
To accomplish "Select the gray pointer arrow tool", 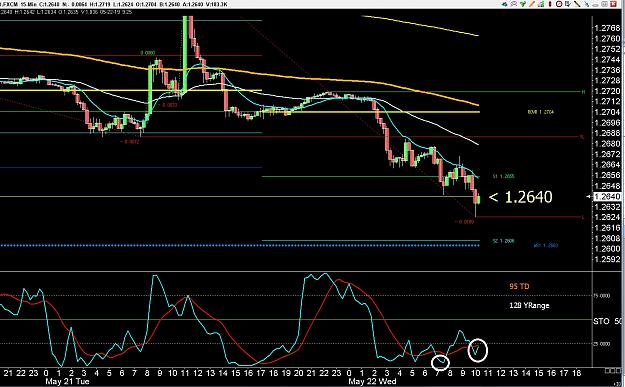I will [x=586, y=4].
